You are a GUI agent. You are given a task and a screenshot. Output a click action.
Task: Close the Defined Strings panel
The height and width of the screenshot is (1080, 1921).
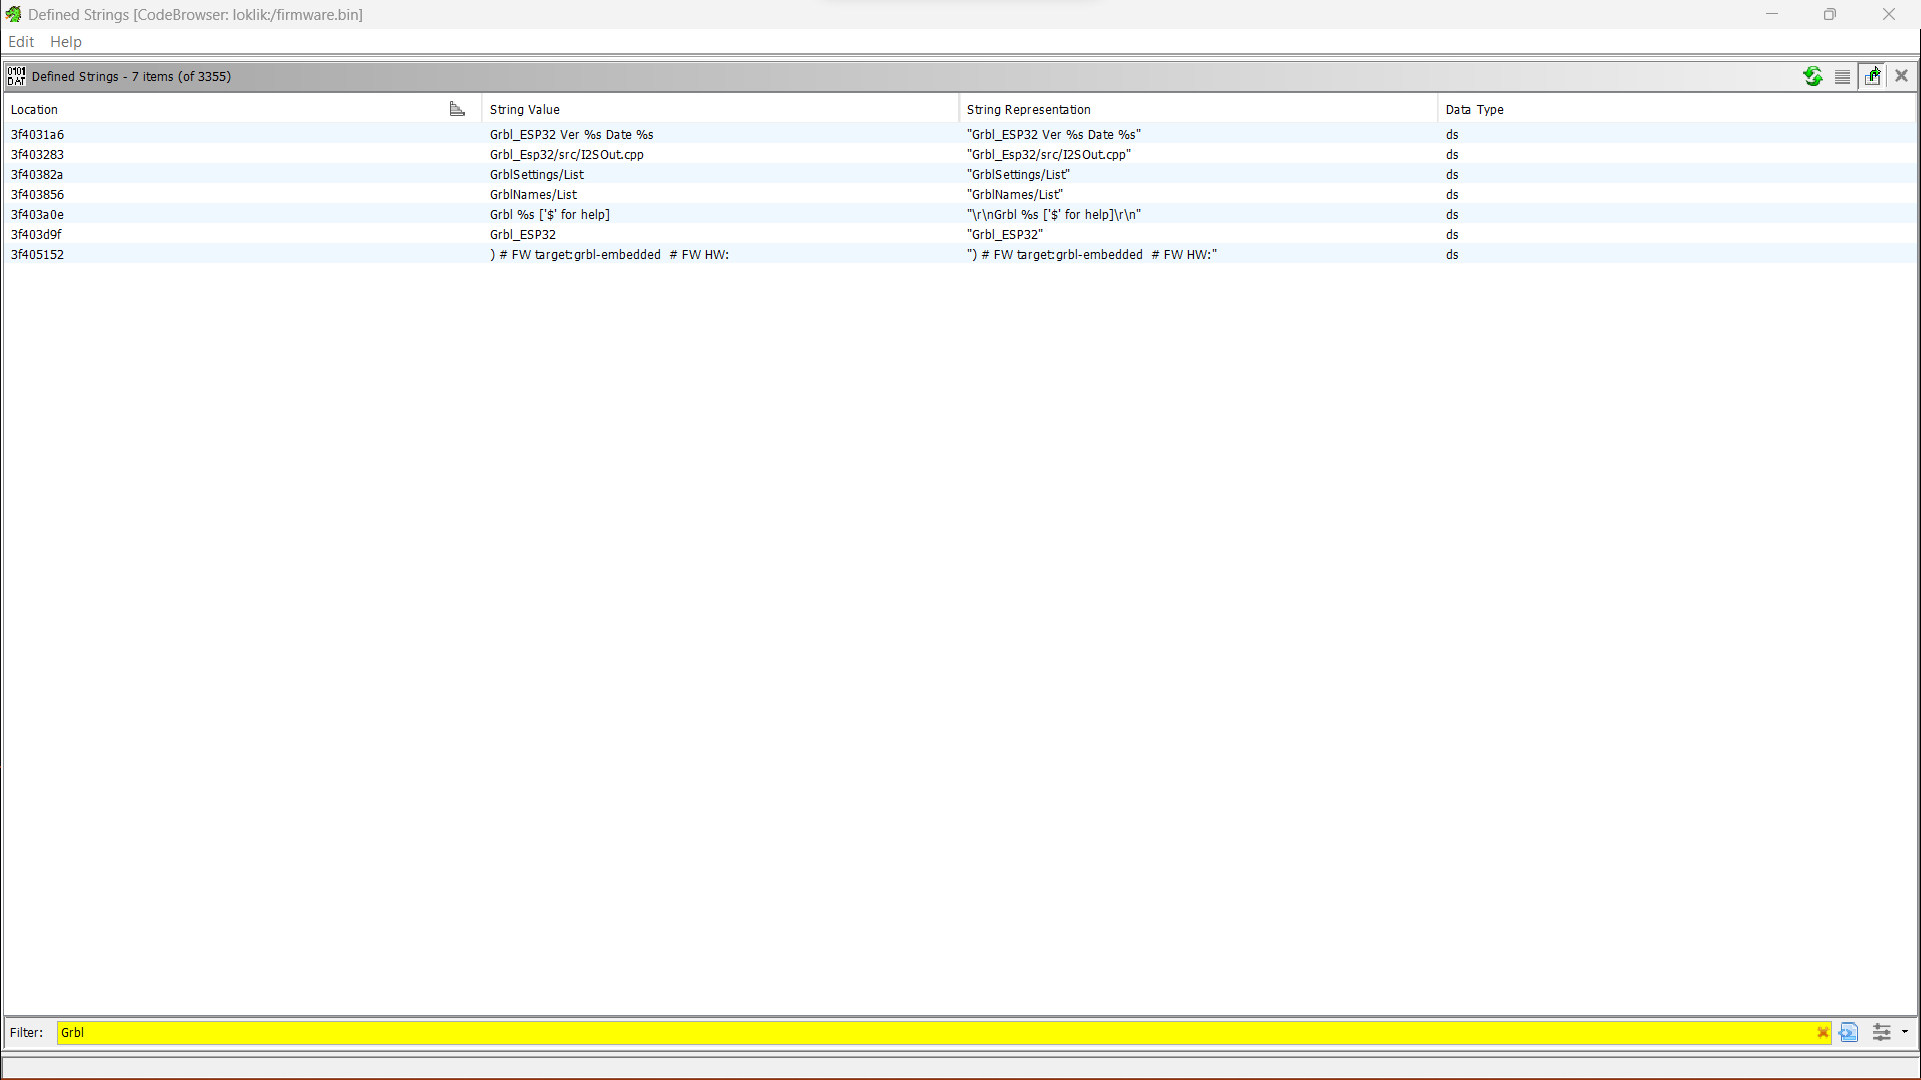click(1902, 76)
